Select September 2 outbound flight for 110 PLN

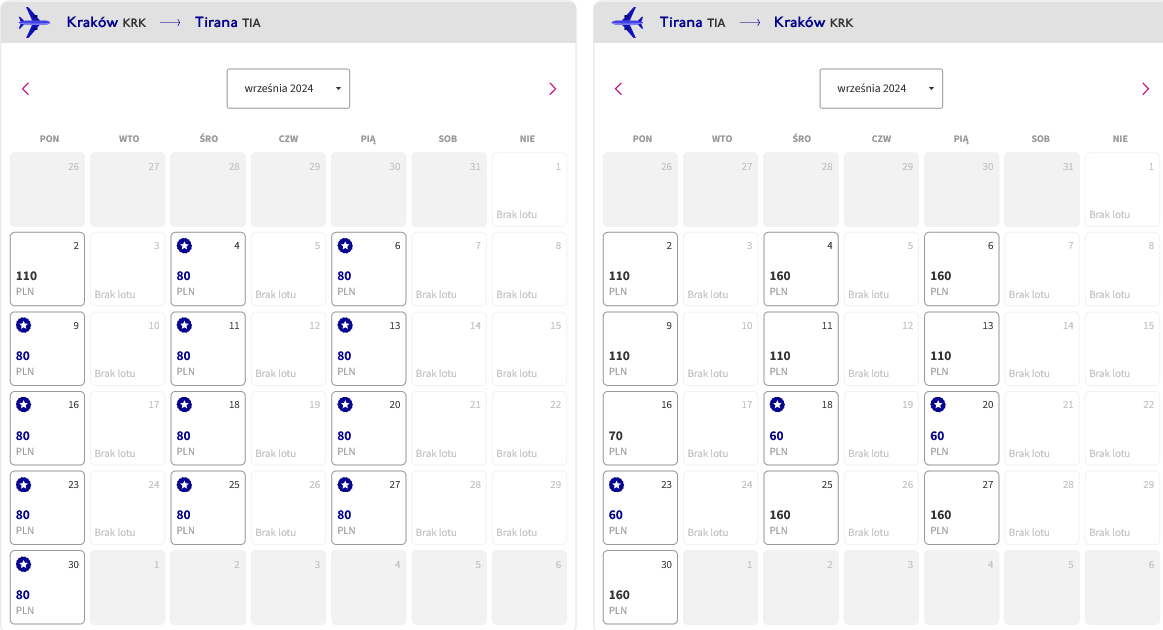[x=47, y=269]
